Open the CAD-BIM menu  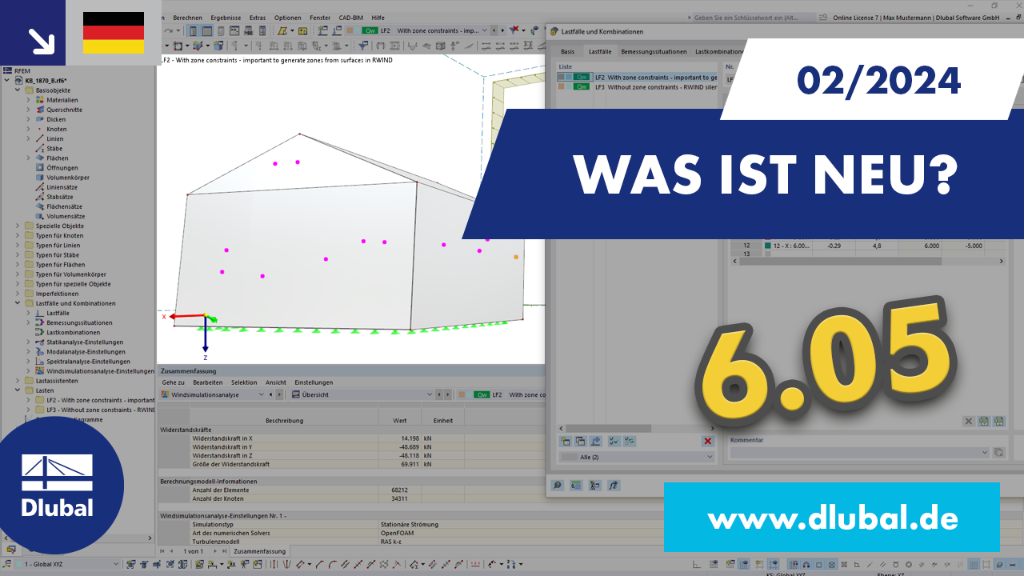click(x=351, y=18)
